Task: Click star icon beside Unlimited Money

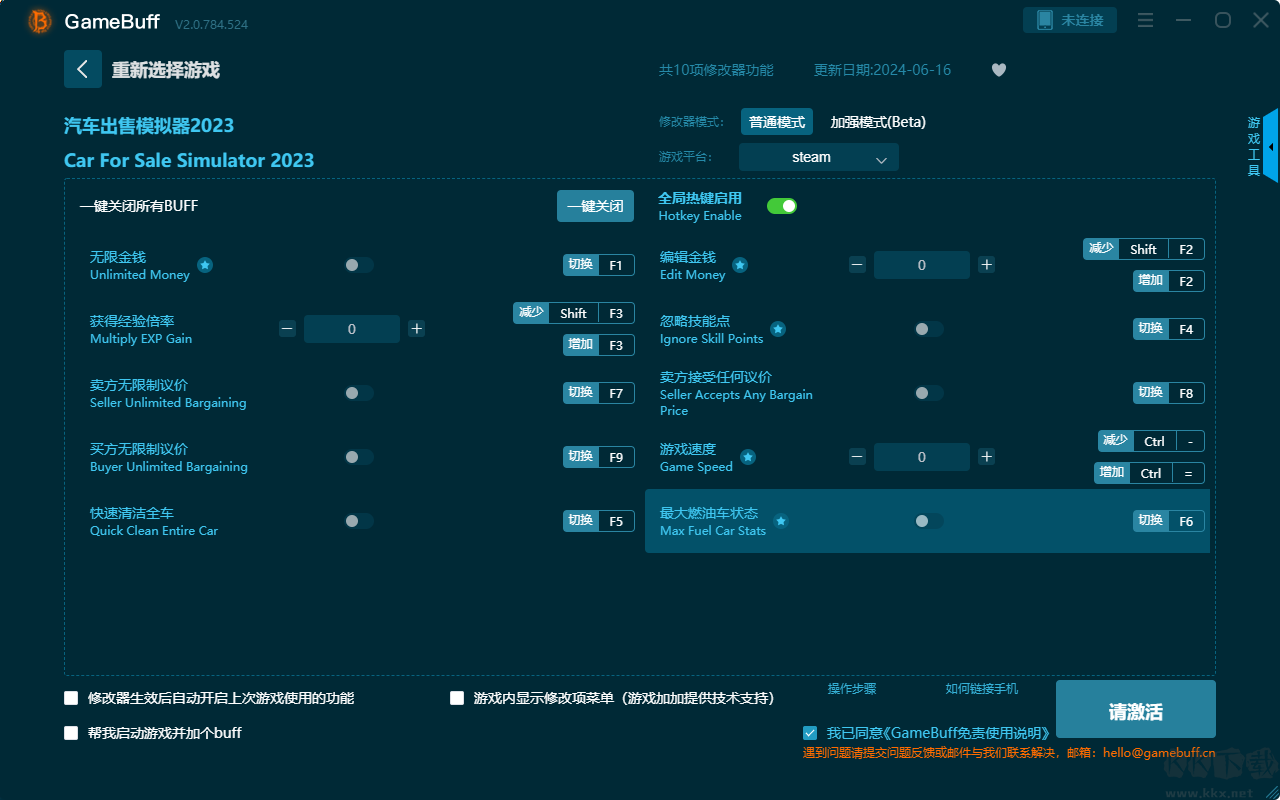Action: pos(205,265)
